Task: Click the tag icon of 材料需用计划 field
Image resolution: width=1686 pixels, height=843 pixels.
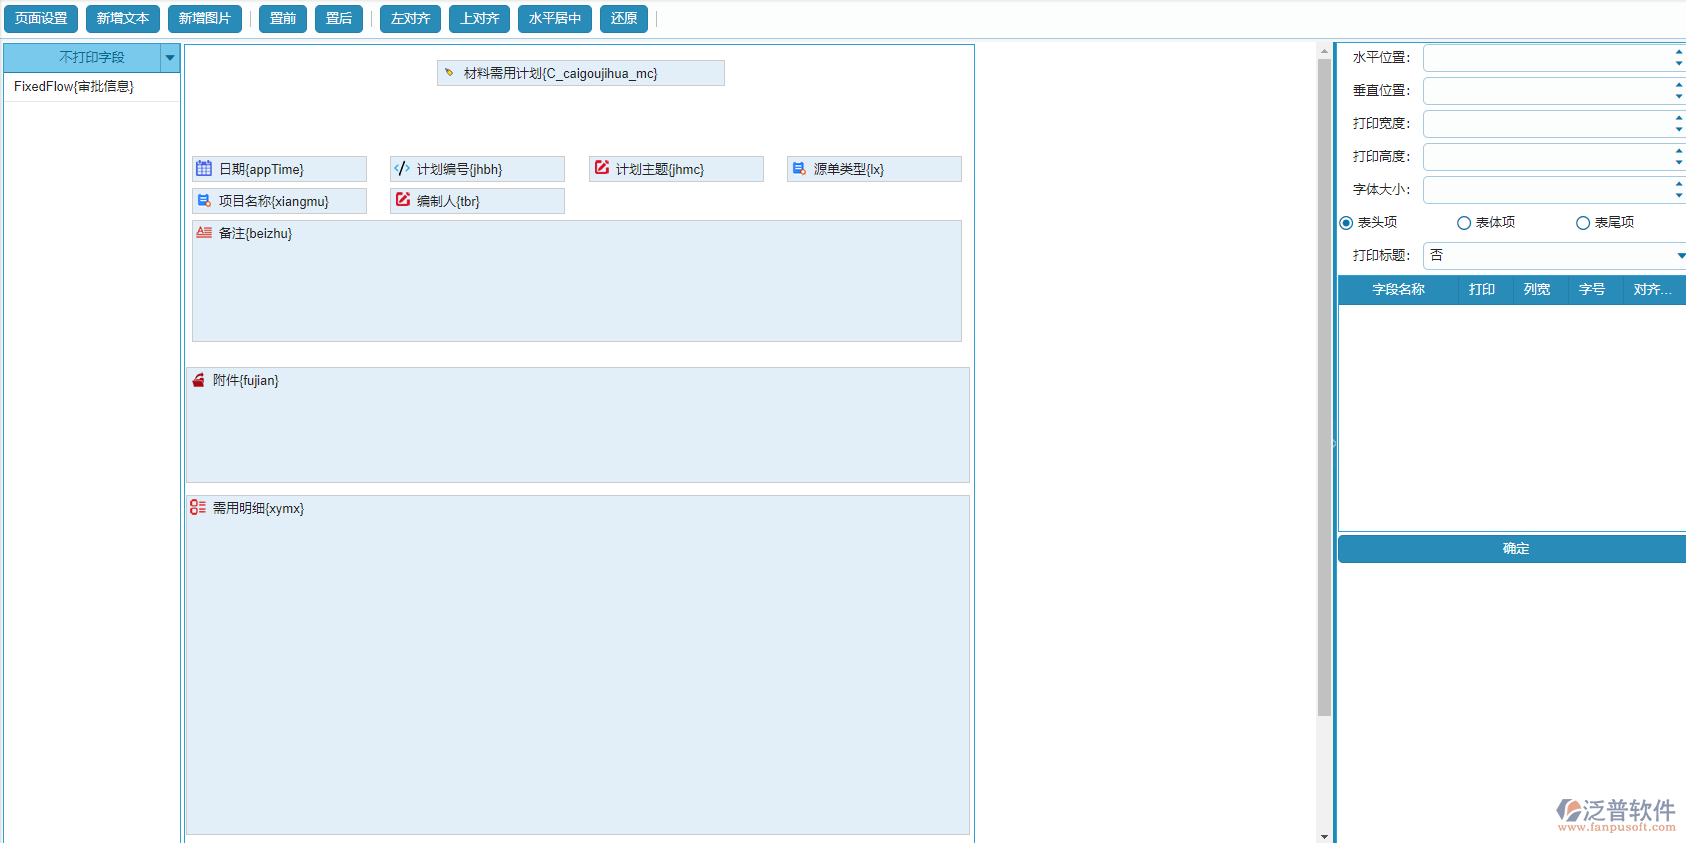Action: tap(449, 72)
